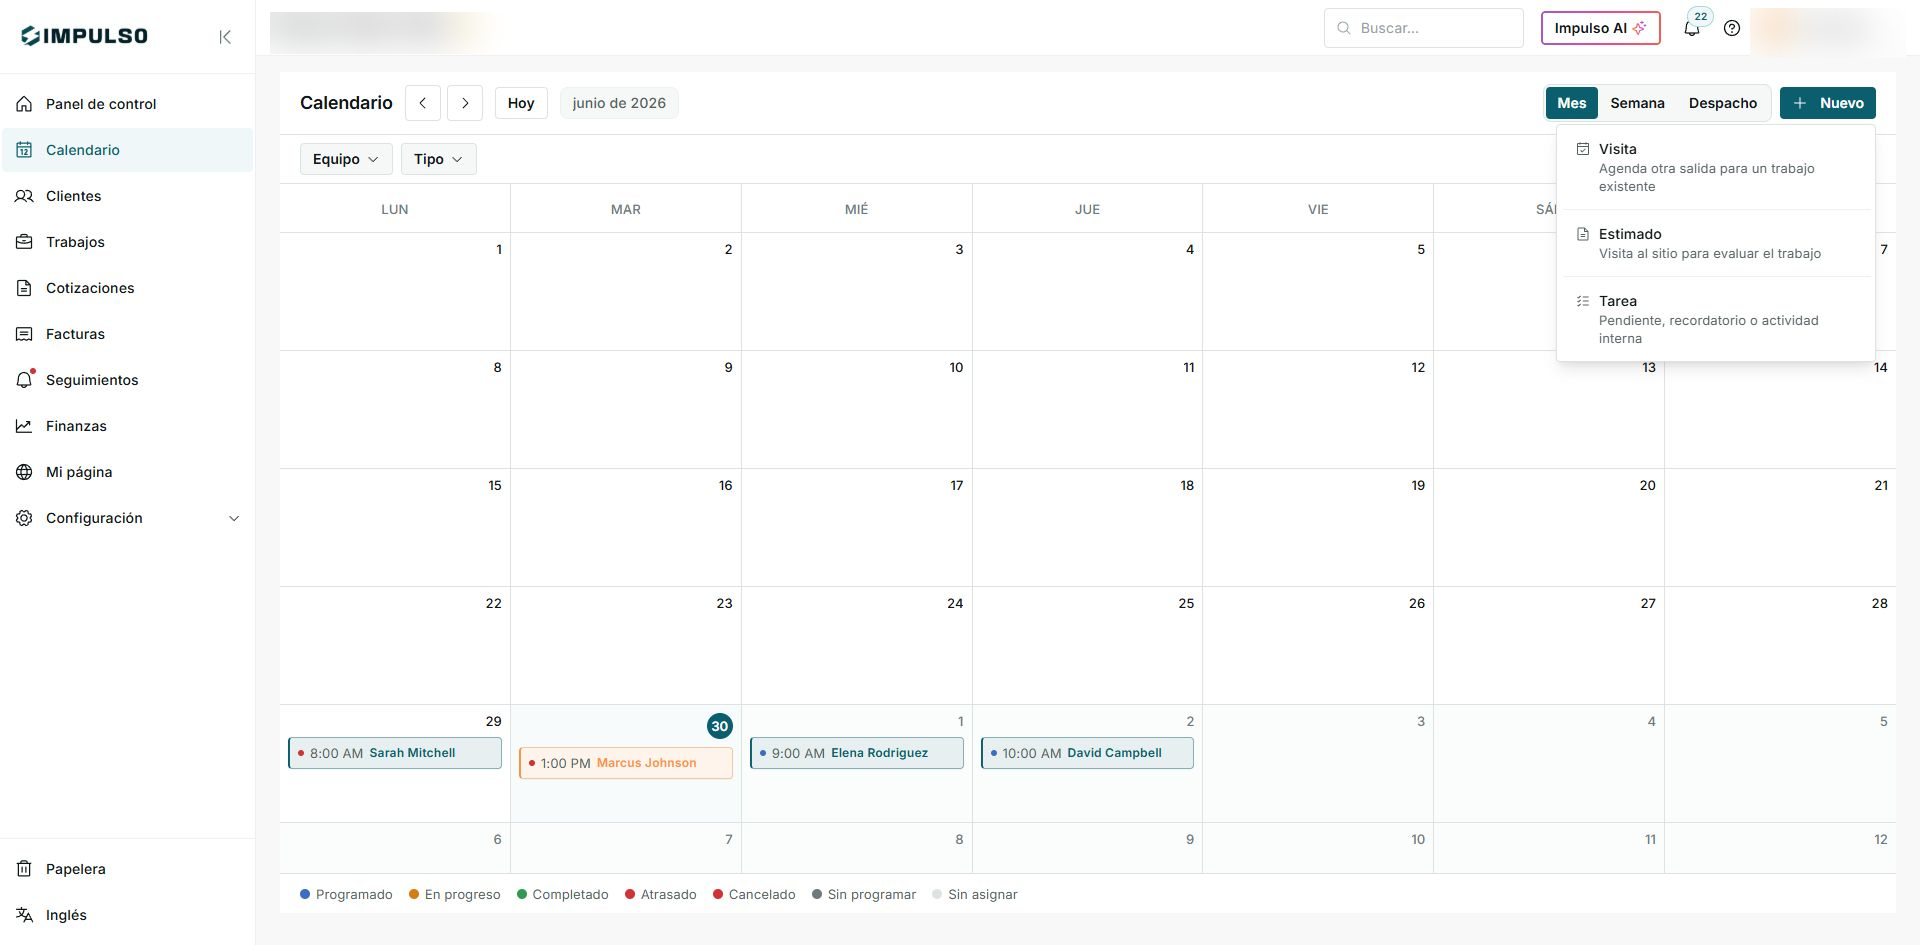Open Sarah Mitchell 8:00 AM event
Screen dimensions: 1920x945
(x=395, y=753)
